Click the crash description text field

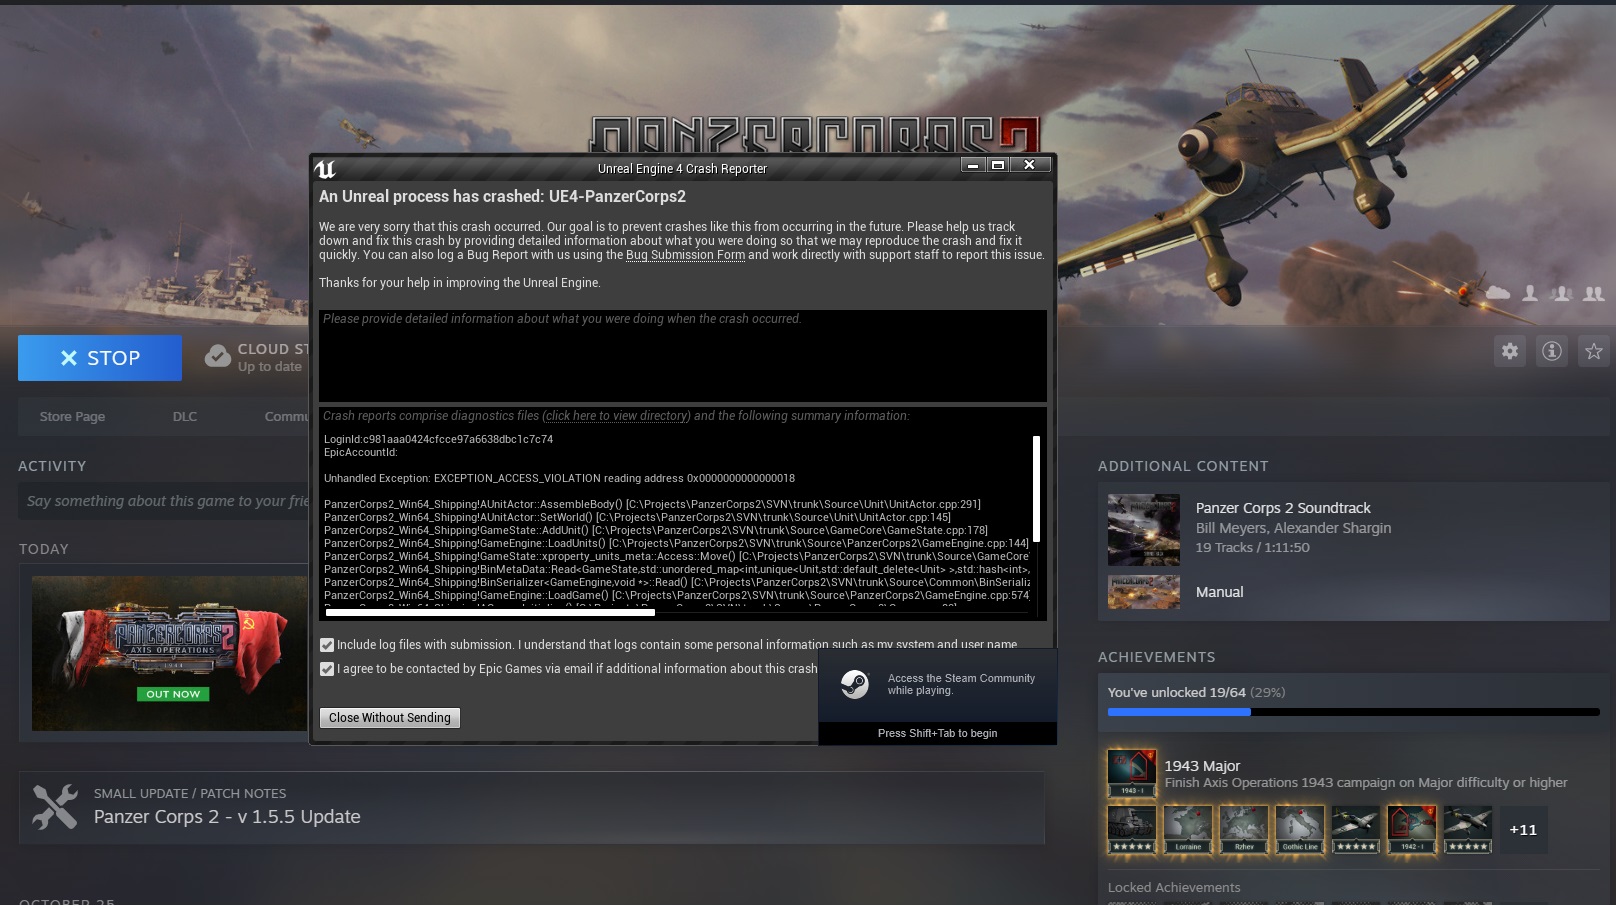682,357
